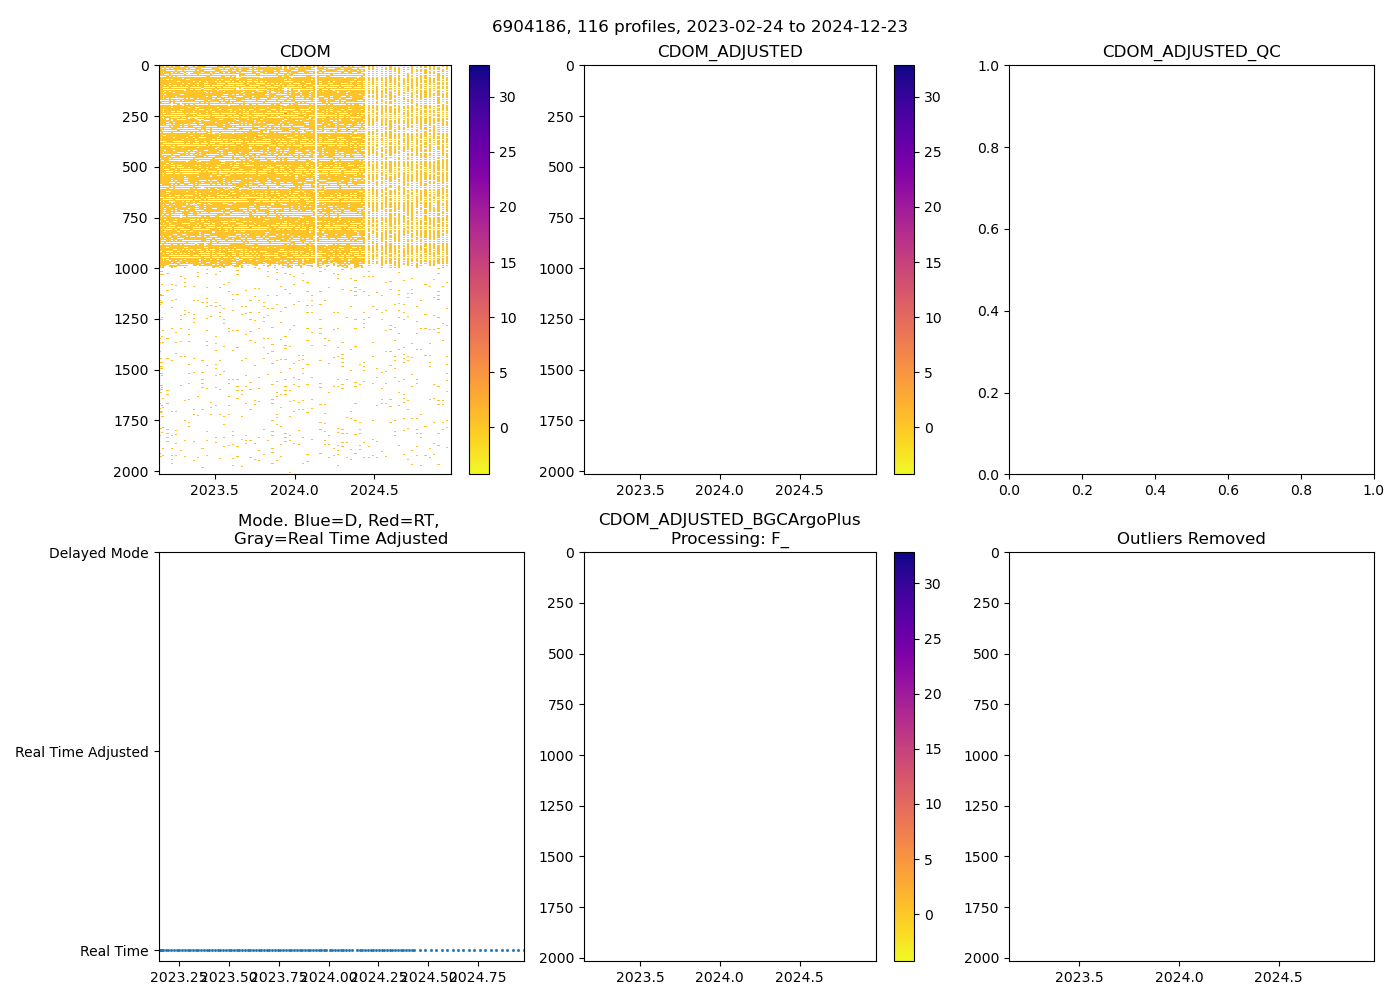
Task: Click the colorbar beside the CDOM heatmap
Action: point(479,270)
